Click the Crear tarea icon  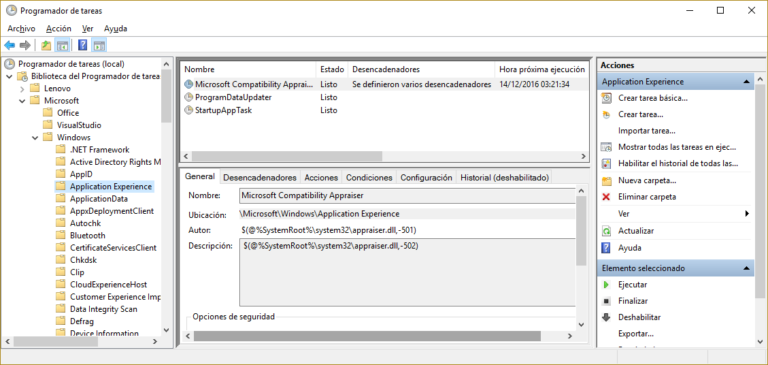click(606, 115)
